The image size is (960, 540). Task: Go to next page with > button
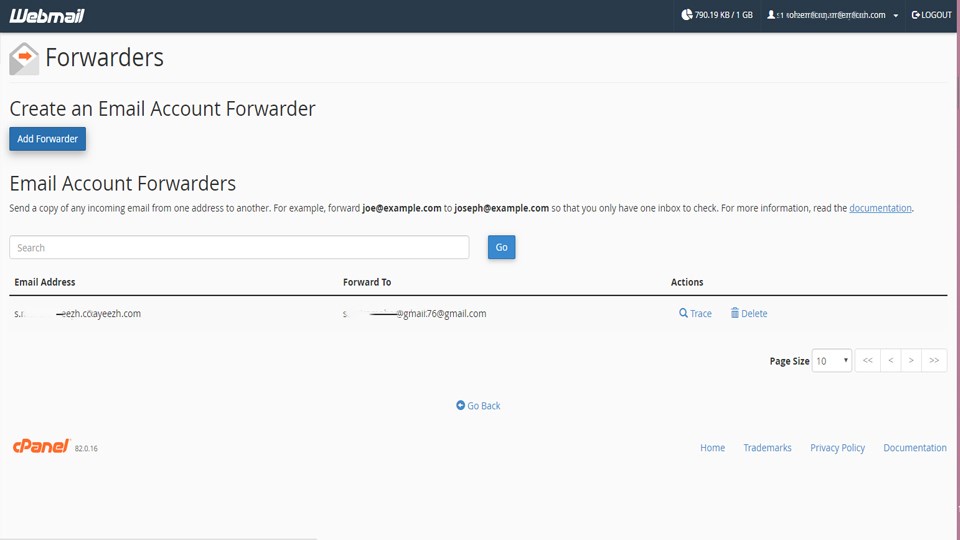pos(911,361)
